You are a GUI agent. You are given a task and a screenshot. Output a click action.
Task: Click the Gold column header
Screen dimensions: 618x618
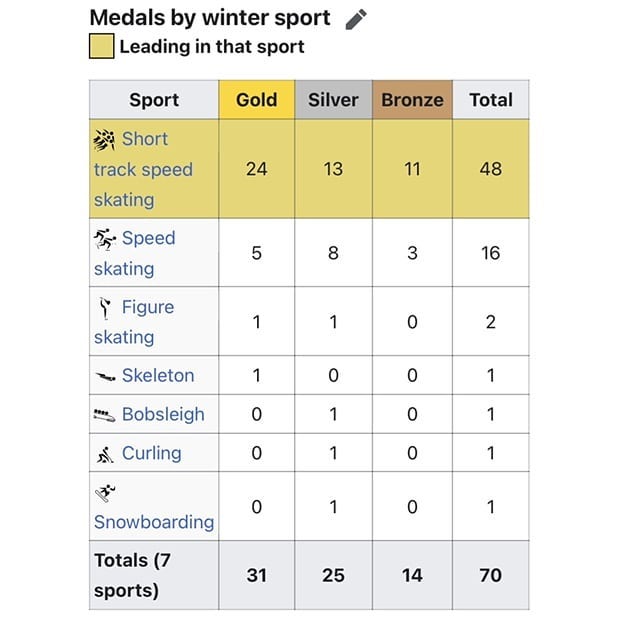(256, 100)
